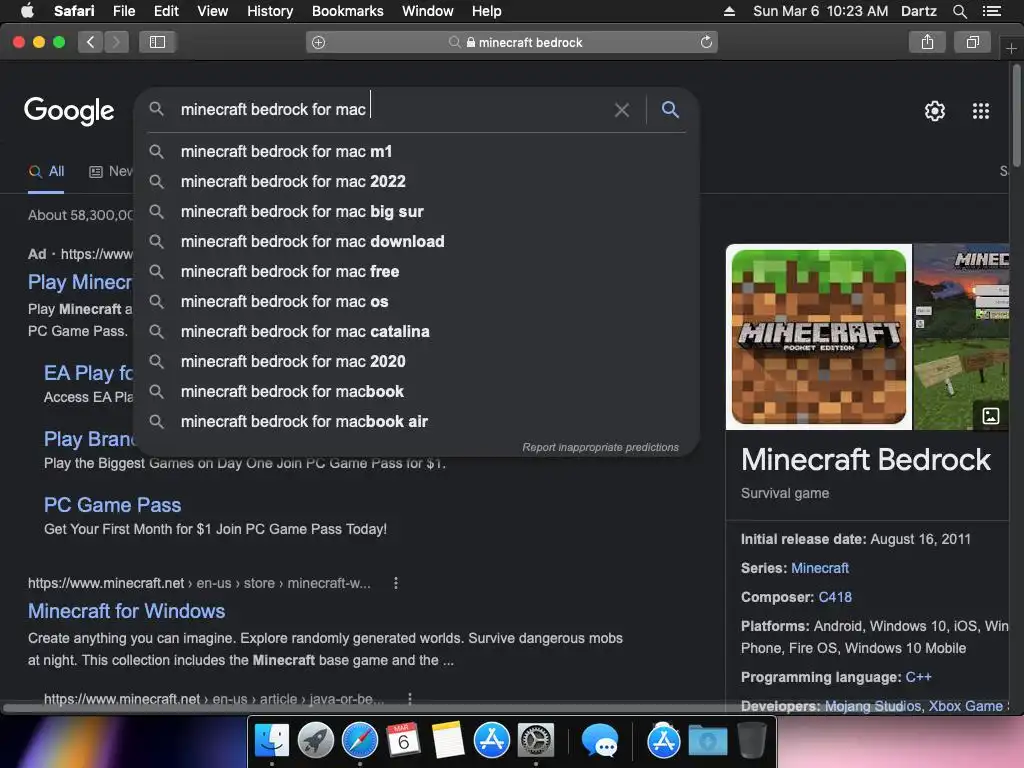Image resolution: width=1024 pixels, height=768 pixels.
Task: Open the C418 composer link
Action: pos(835,597)
